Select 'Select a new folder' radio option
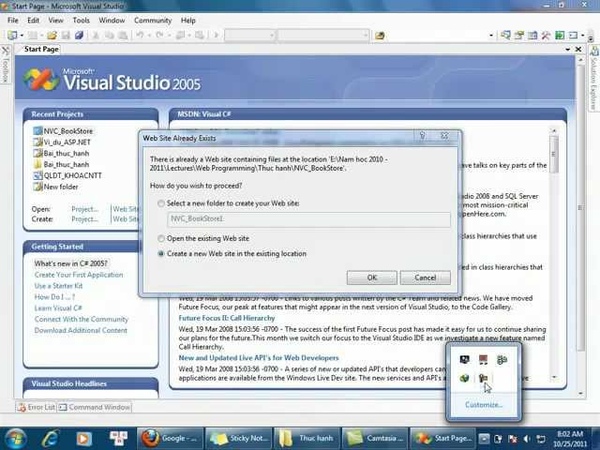 [x=161, y=204]
